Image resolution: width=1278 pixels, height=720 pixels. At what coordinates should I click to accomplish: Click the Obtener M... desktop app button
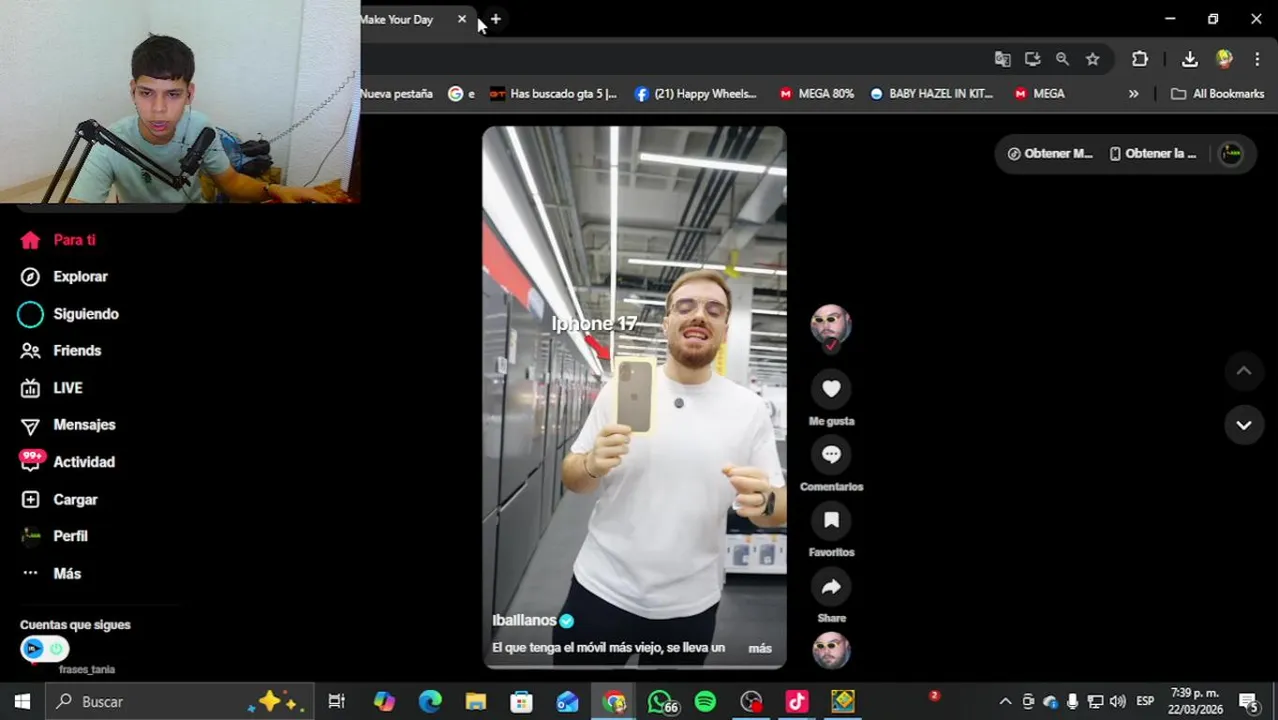(x=1049, y=154)
